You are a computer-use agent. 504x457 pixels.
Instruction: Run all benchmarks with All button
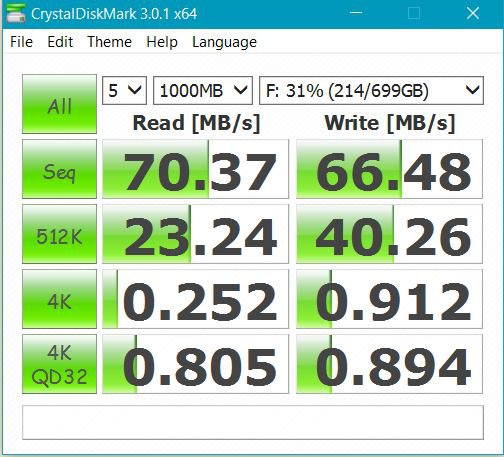(x=59, y=104)
